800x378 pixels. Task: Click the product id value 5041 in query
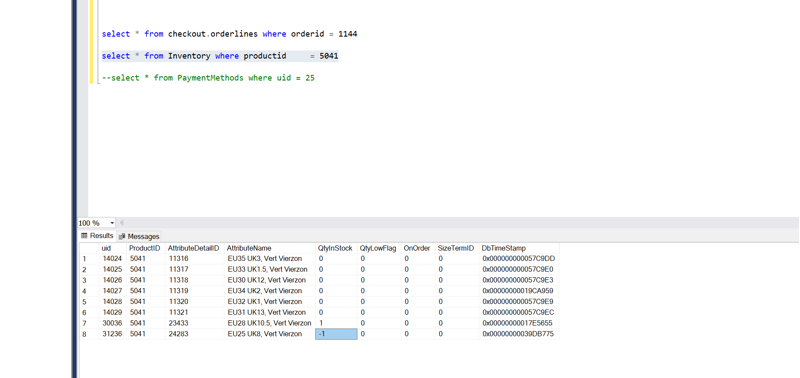click(x=329, y=56)
